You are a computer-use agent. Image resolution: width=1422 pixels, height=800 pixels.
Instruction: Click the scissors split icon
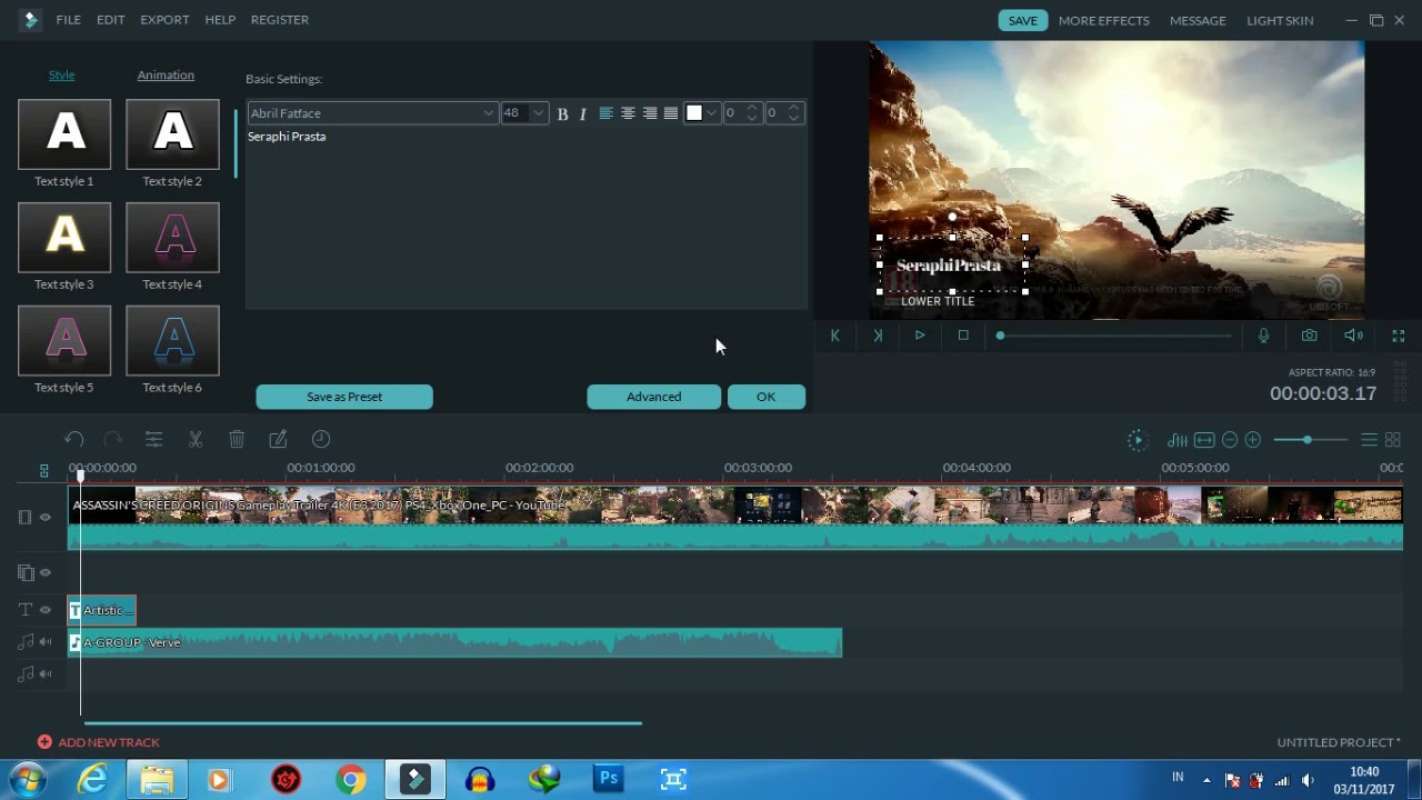click(195, 440)
